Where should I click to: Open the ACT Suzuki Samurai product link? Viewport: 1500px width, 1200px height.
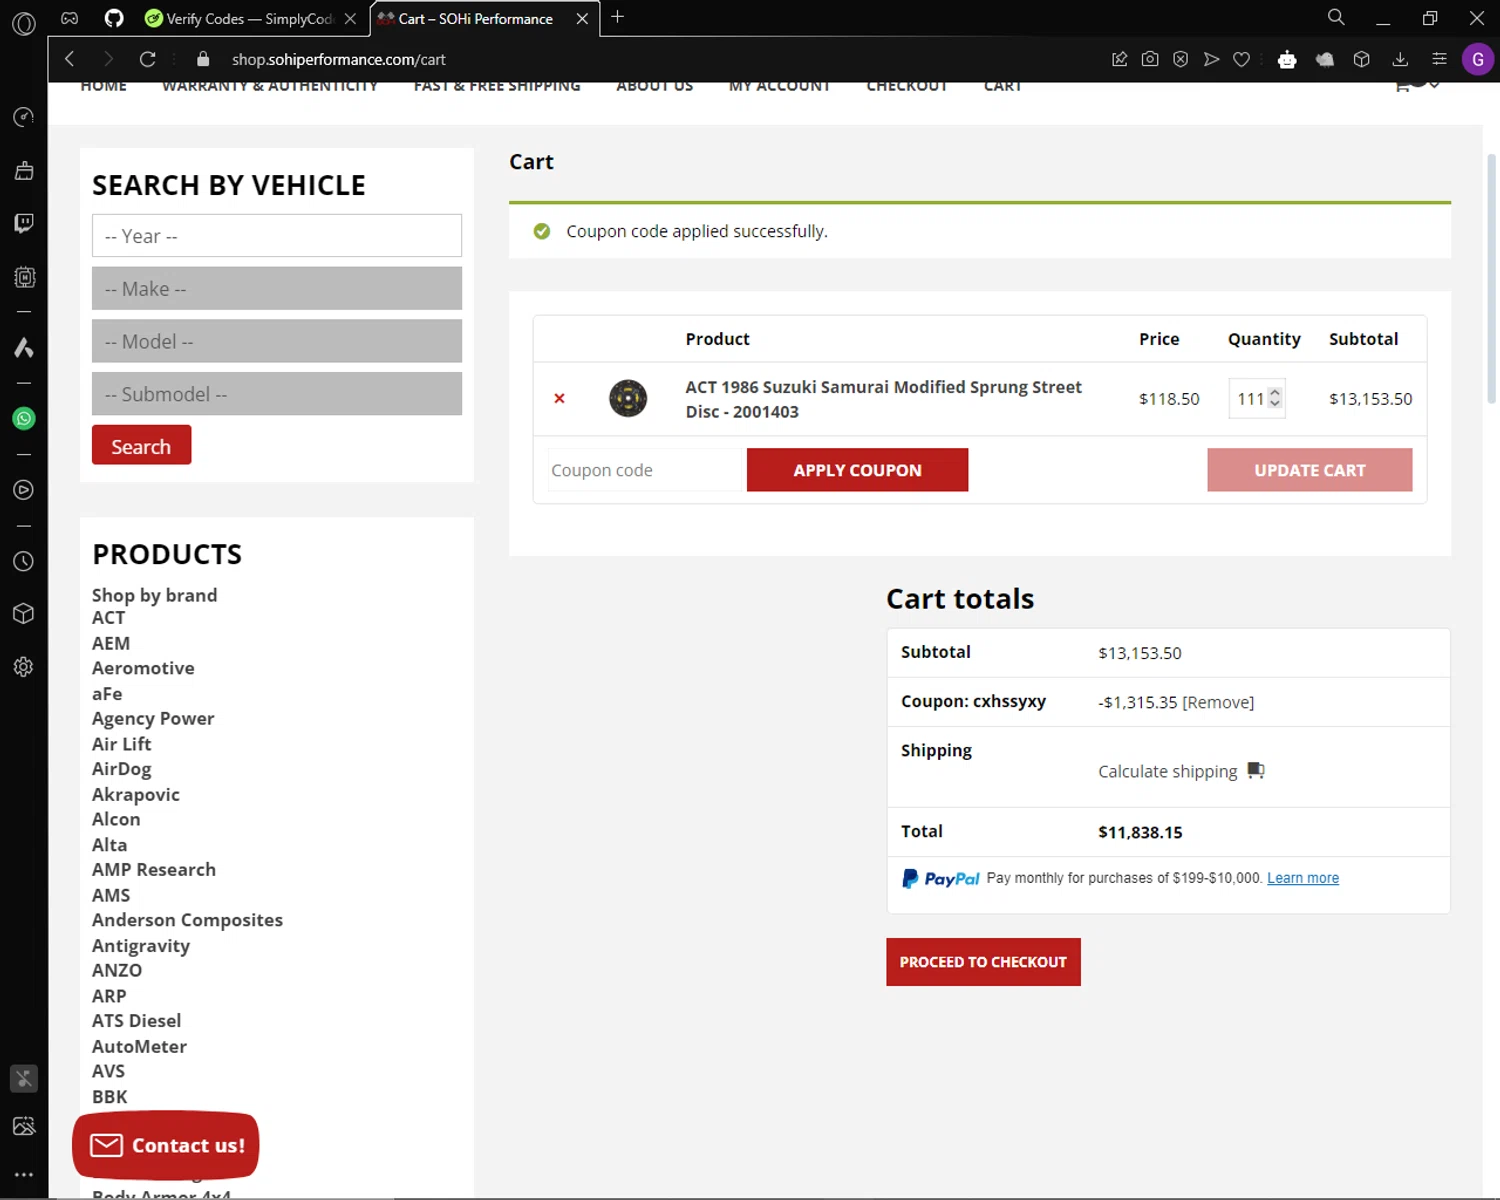tap(883, 399)
